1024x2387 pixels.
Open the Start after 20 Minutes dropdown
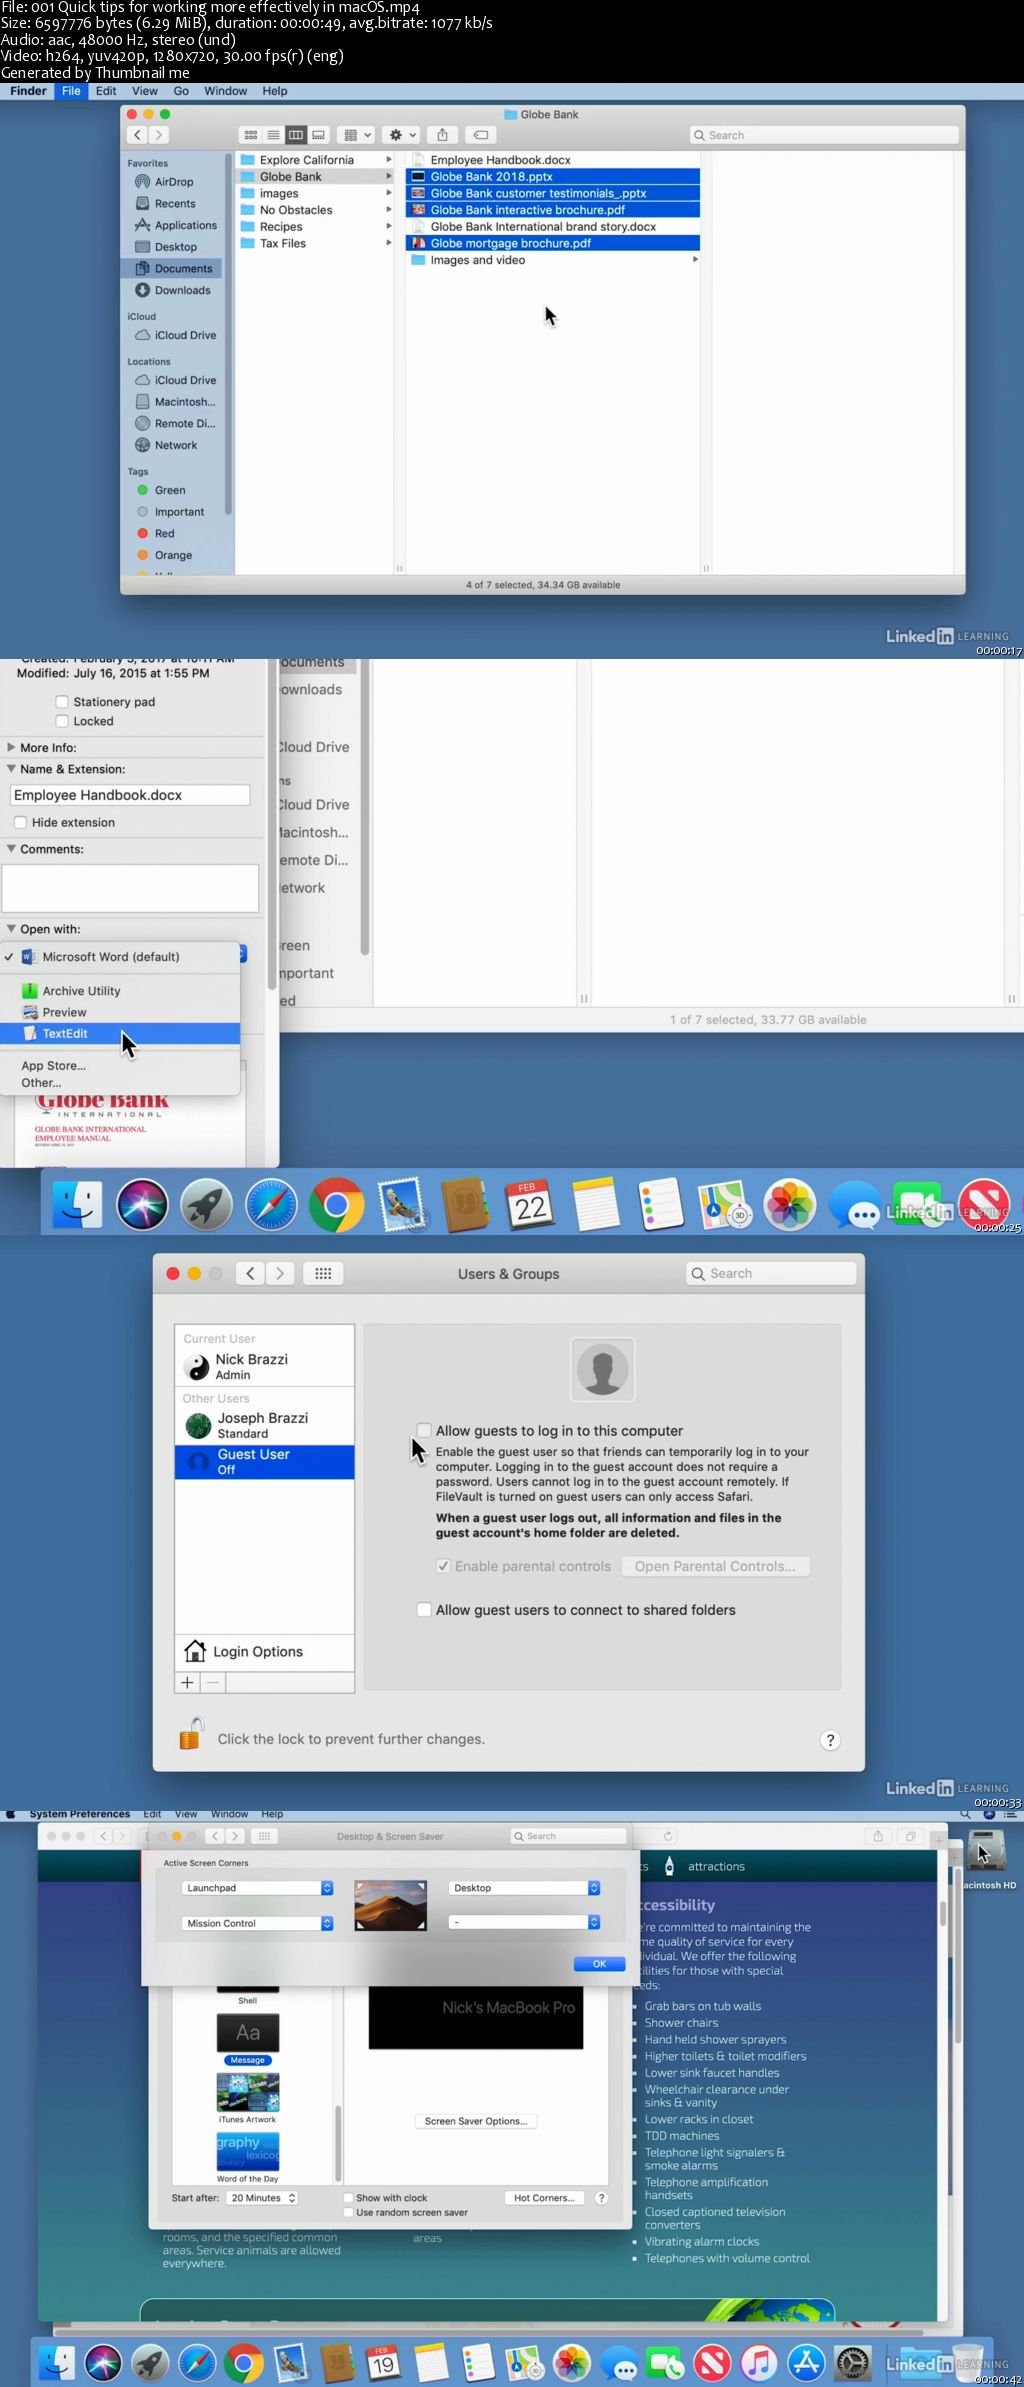(x=263, y=2198)
